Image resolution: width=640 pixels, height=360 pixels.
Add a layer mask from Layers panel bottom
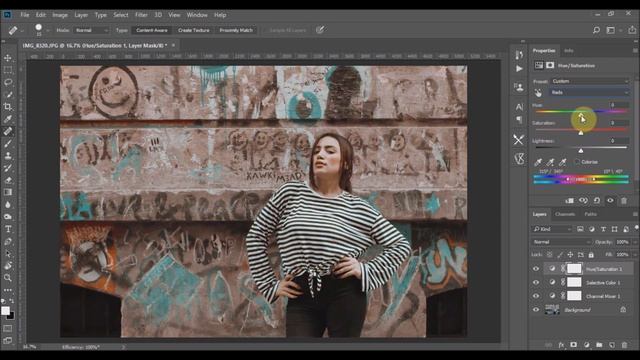pos(573,345)
